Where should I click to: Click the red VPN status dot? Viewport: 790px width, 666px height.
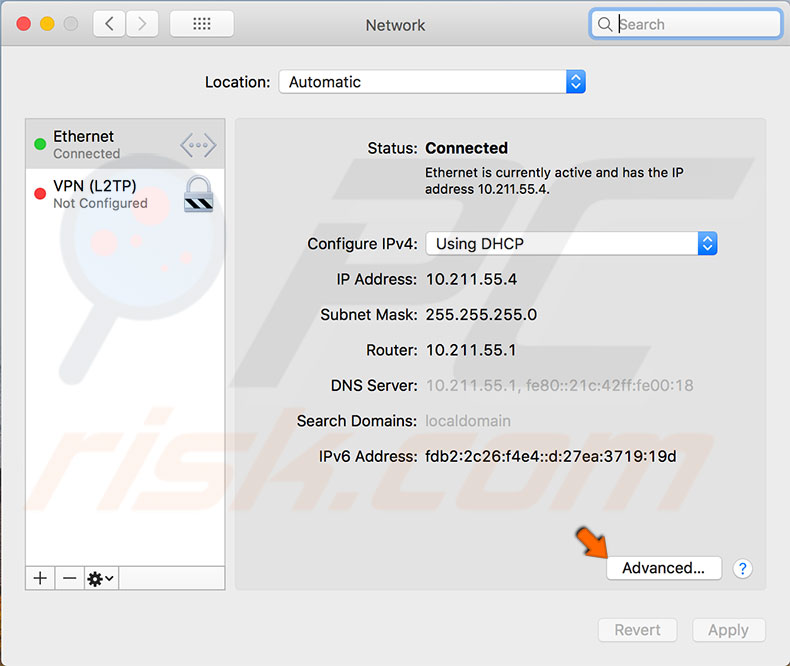point(40,194)
